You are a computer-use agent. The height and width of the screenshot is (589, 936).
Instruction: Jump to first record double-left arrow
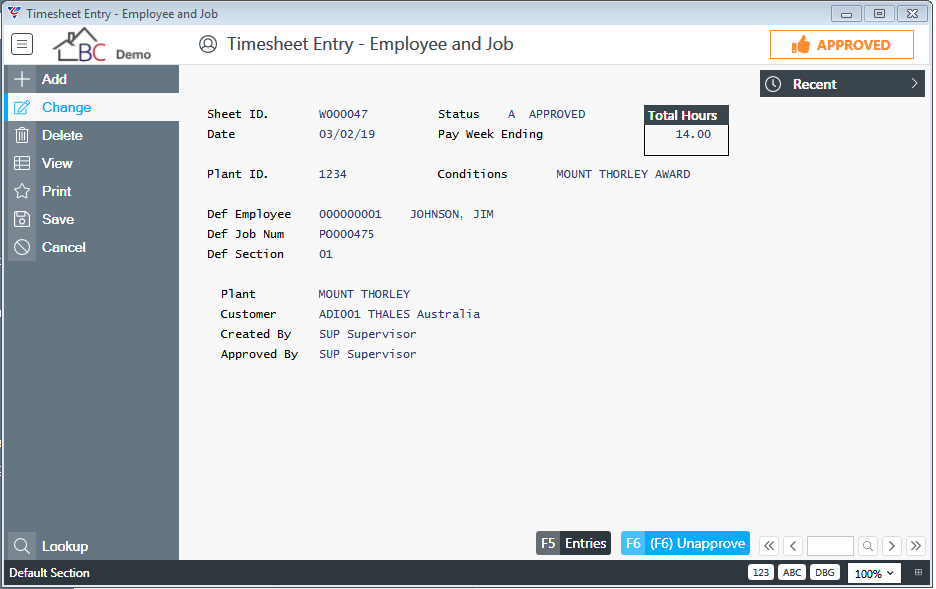point(769,545)
